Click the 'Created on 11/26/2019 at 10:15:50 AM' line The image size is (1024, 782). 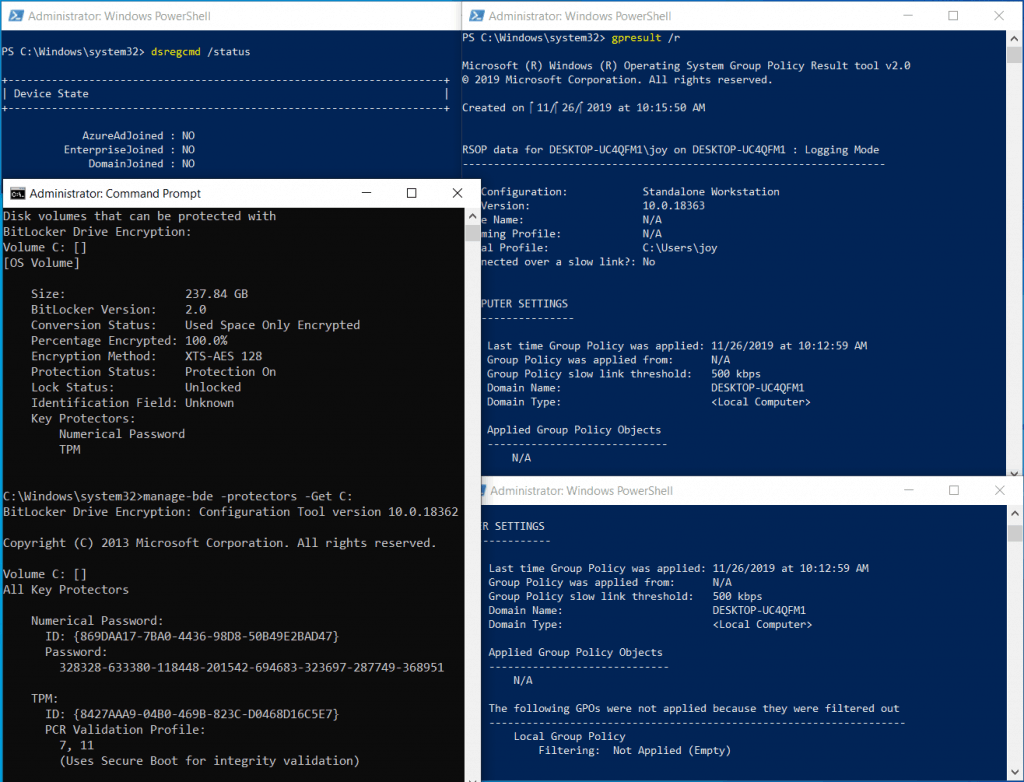[x=583, y=108]
